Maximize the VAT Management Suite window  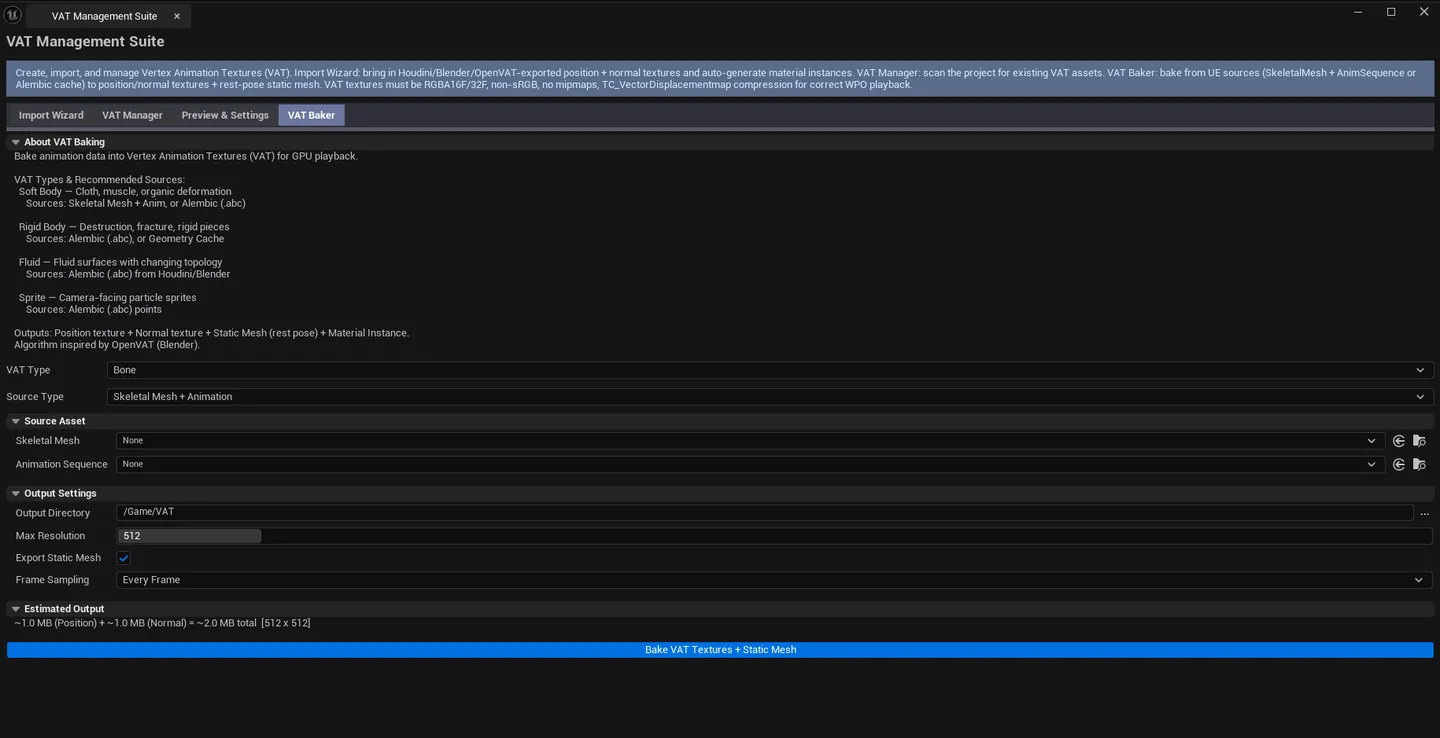(1391, 12)
